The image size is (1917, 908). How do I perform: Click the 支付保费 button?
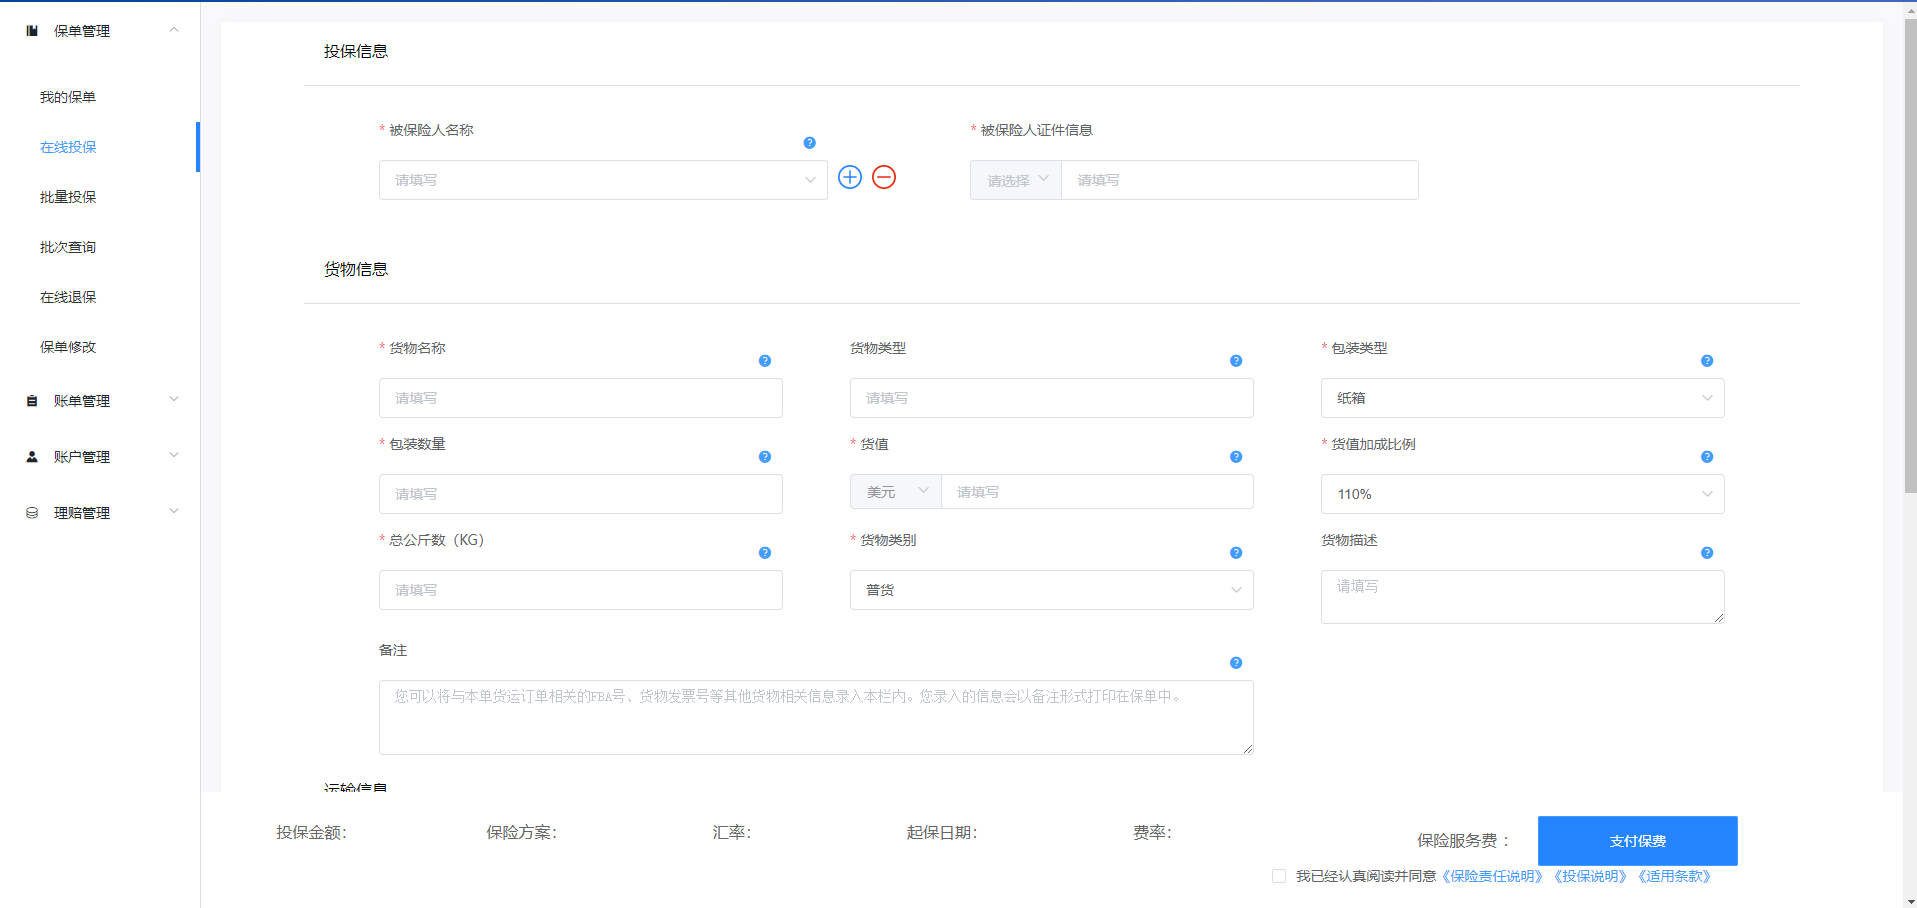coord(1637,841)
